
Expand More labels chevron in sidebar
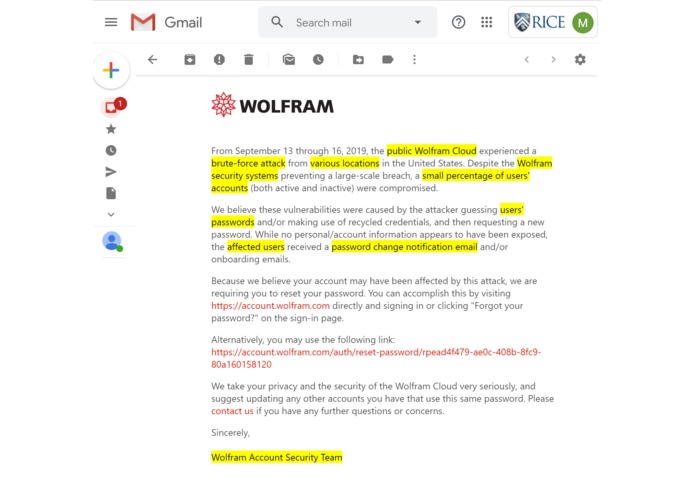[111, 214]
